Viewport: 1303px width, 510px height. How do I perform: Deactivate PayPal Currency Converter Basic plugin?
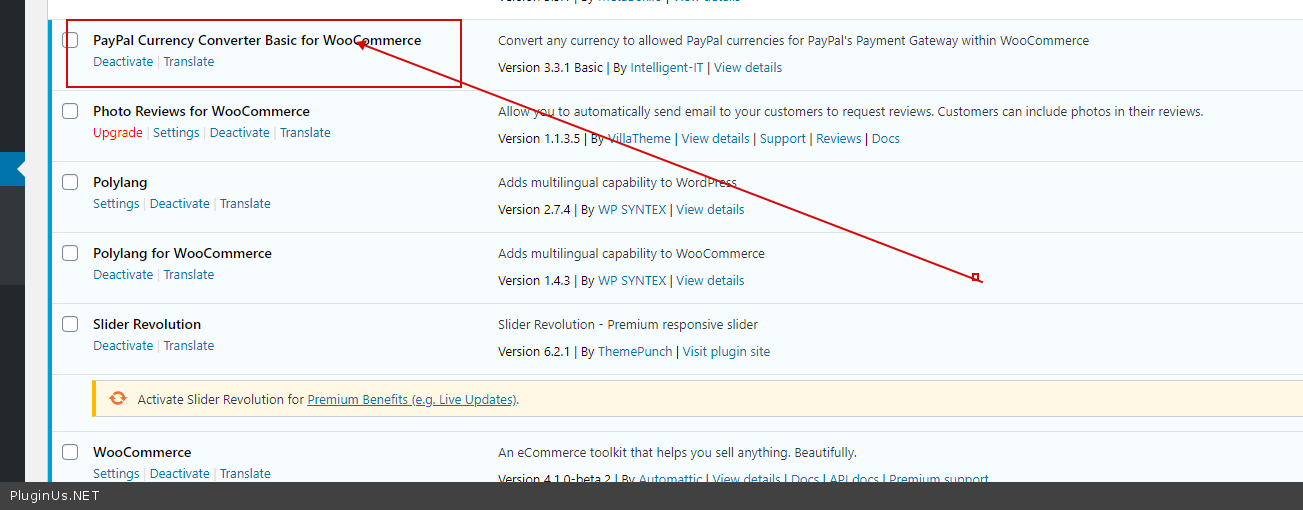click(123, 62)
